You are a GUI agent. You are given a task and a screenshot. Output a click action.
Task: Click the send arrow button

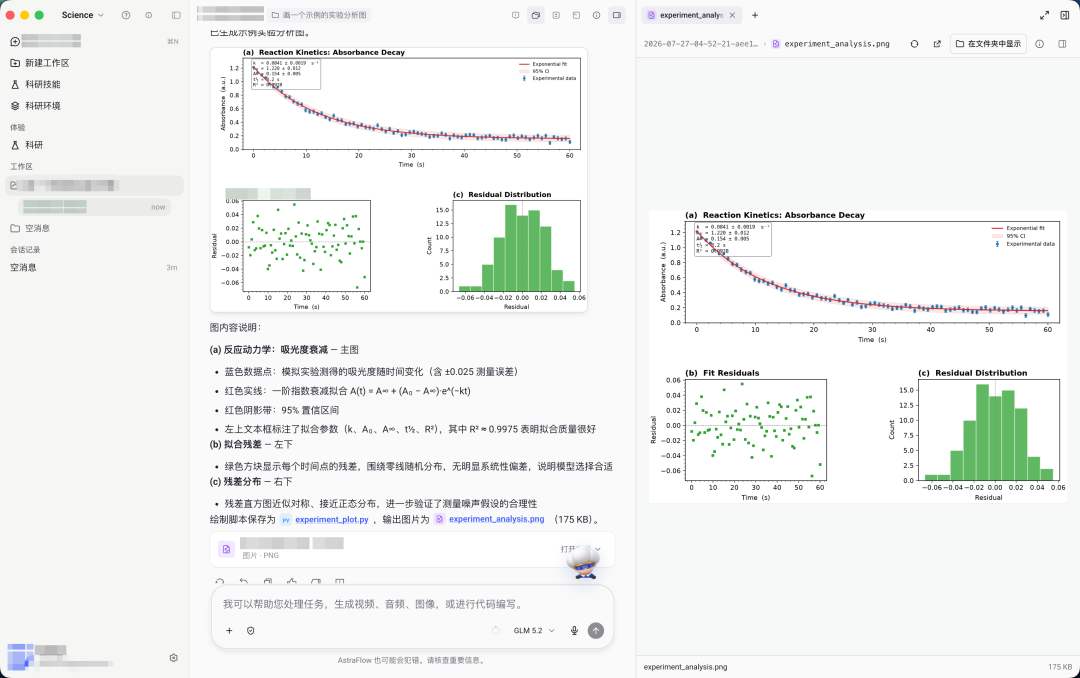(x=596, y=630)
